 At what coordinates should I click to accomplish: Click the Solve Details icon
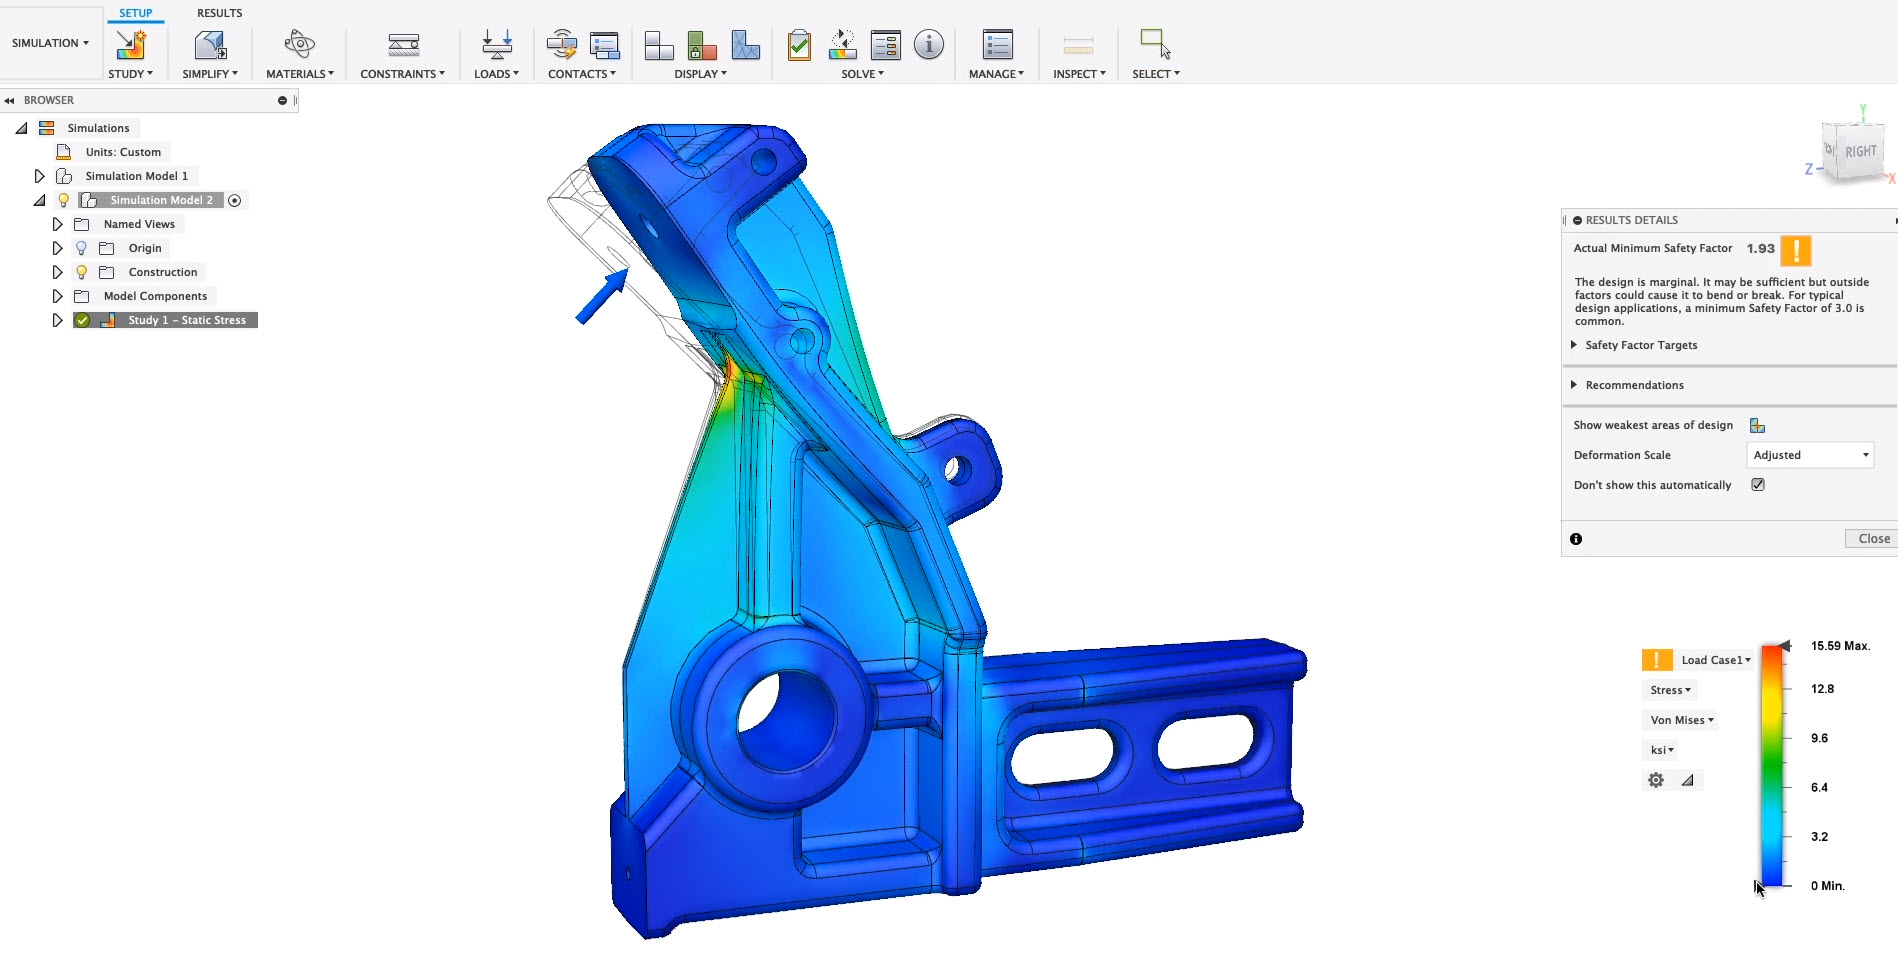pyautogui.click(x=886, y=45)
